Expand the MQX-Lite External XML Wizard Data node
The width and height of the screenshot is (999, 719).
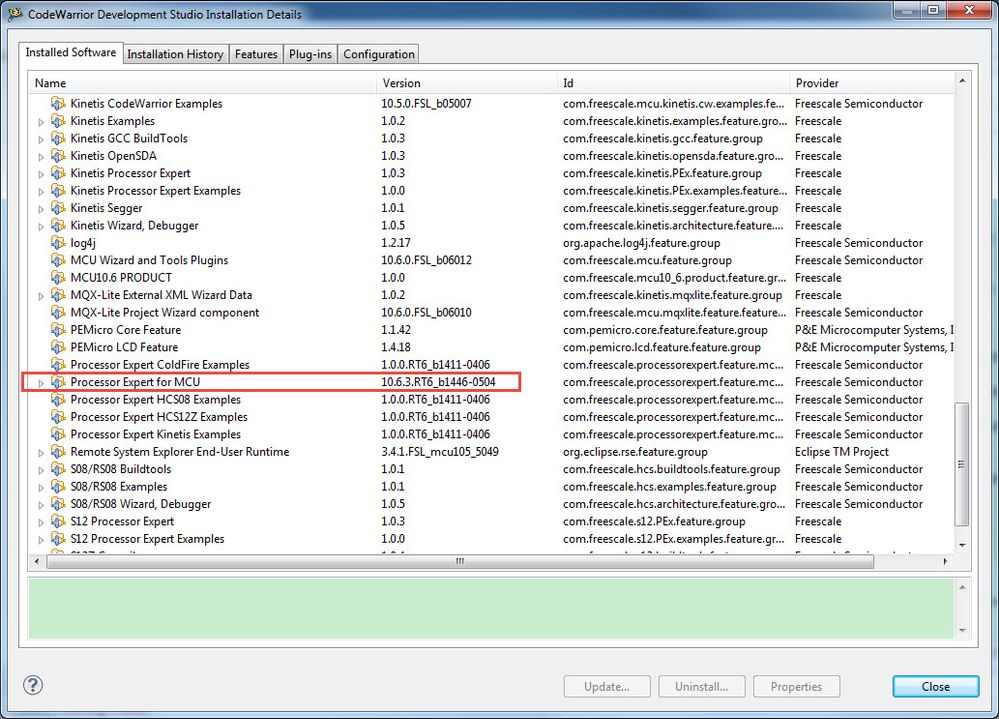pos(41,295)
